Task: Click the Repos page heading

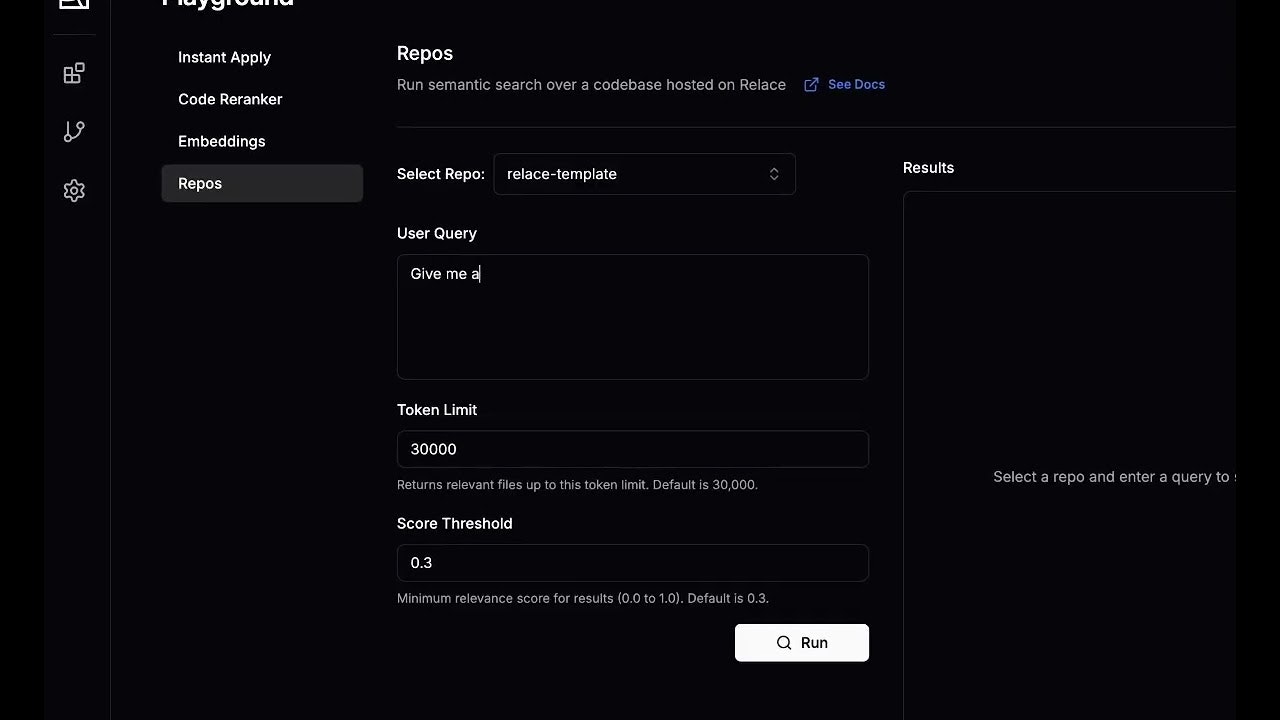Action: tap(424, 53)
